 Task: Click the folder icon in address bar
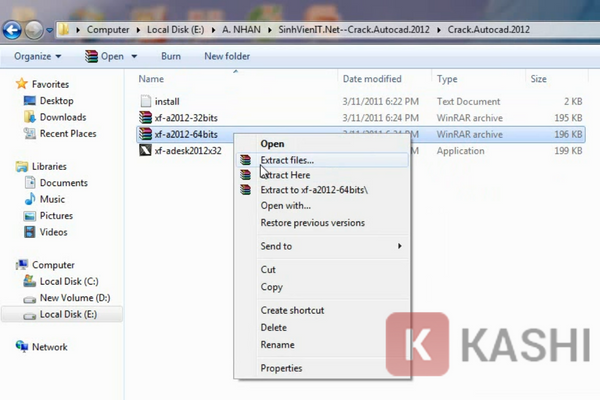64,29
